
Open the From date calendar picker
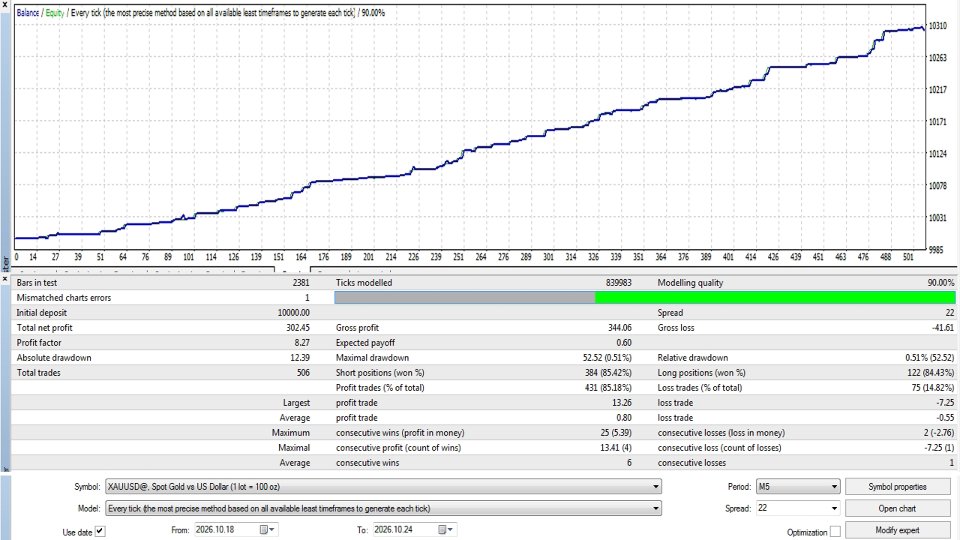267,530
